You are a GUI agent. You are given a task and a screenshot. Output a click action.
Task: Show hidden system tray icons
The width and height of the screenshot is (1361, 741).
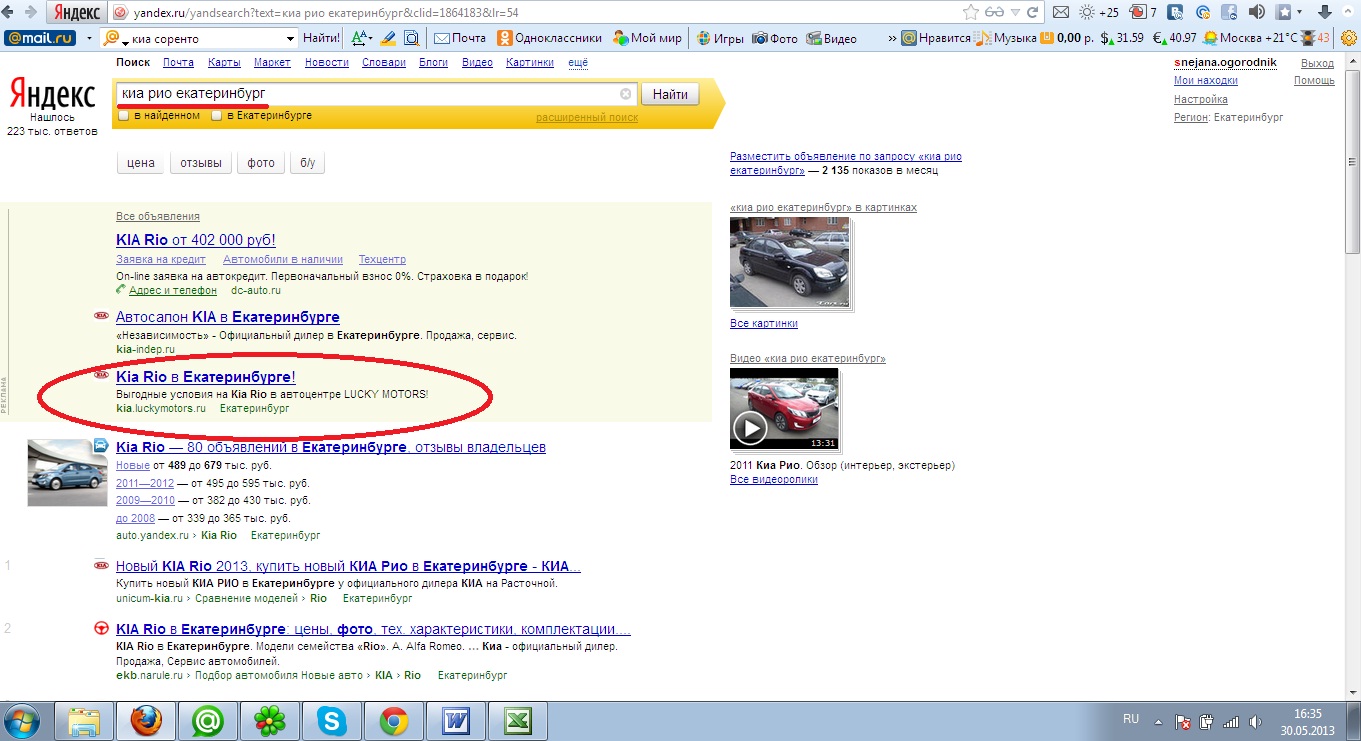point(1156,720)
